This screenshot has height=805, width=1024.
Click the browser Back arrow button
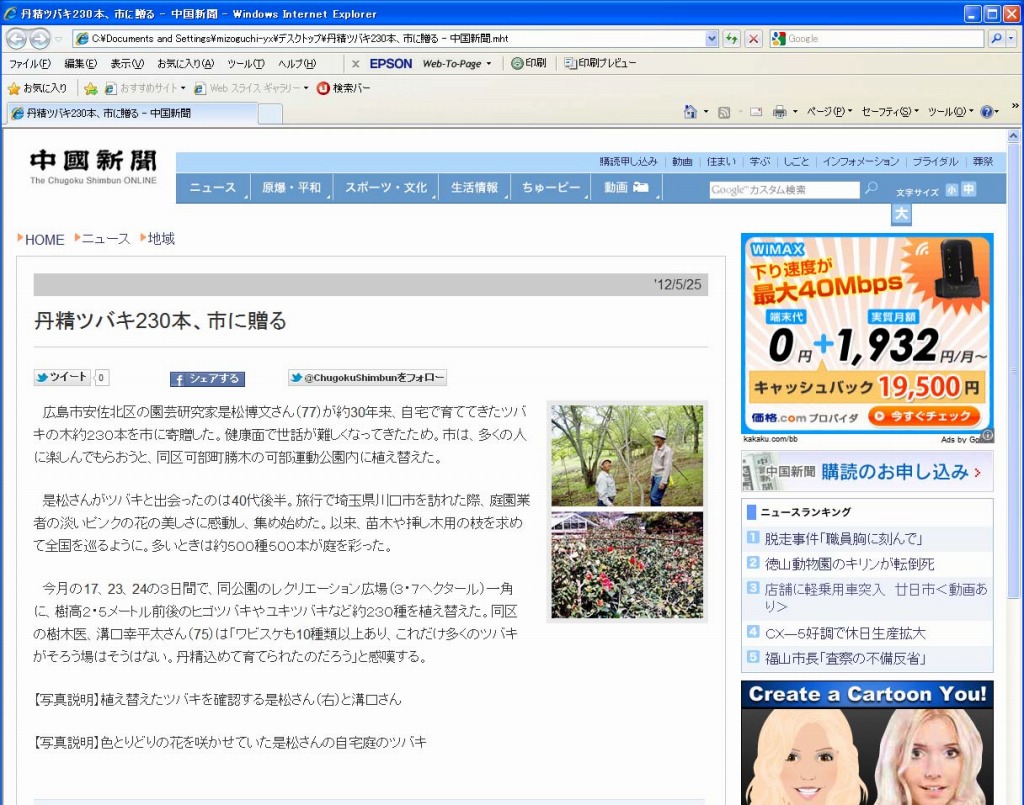16,39
